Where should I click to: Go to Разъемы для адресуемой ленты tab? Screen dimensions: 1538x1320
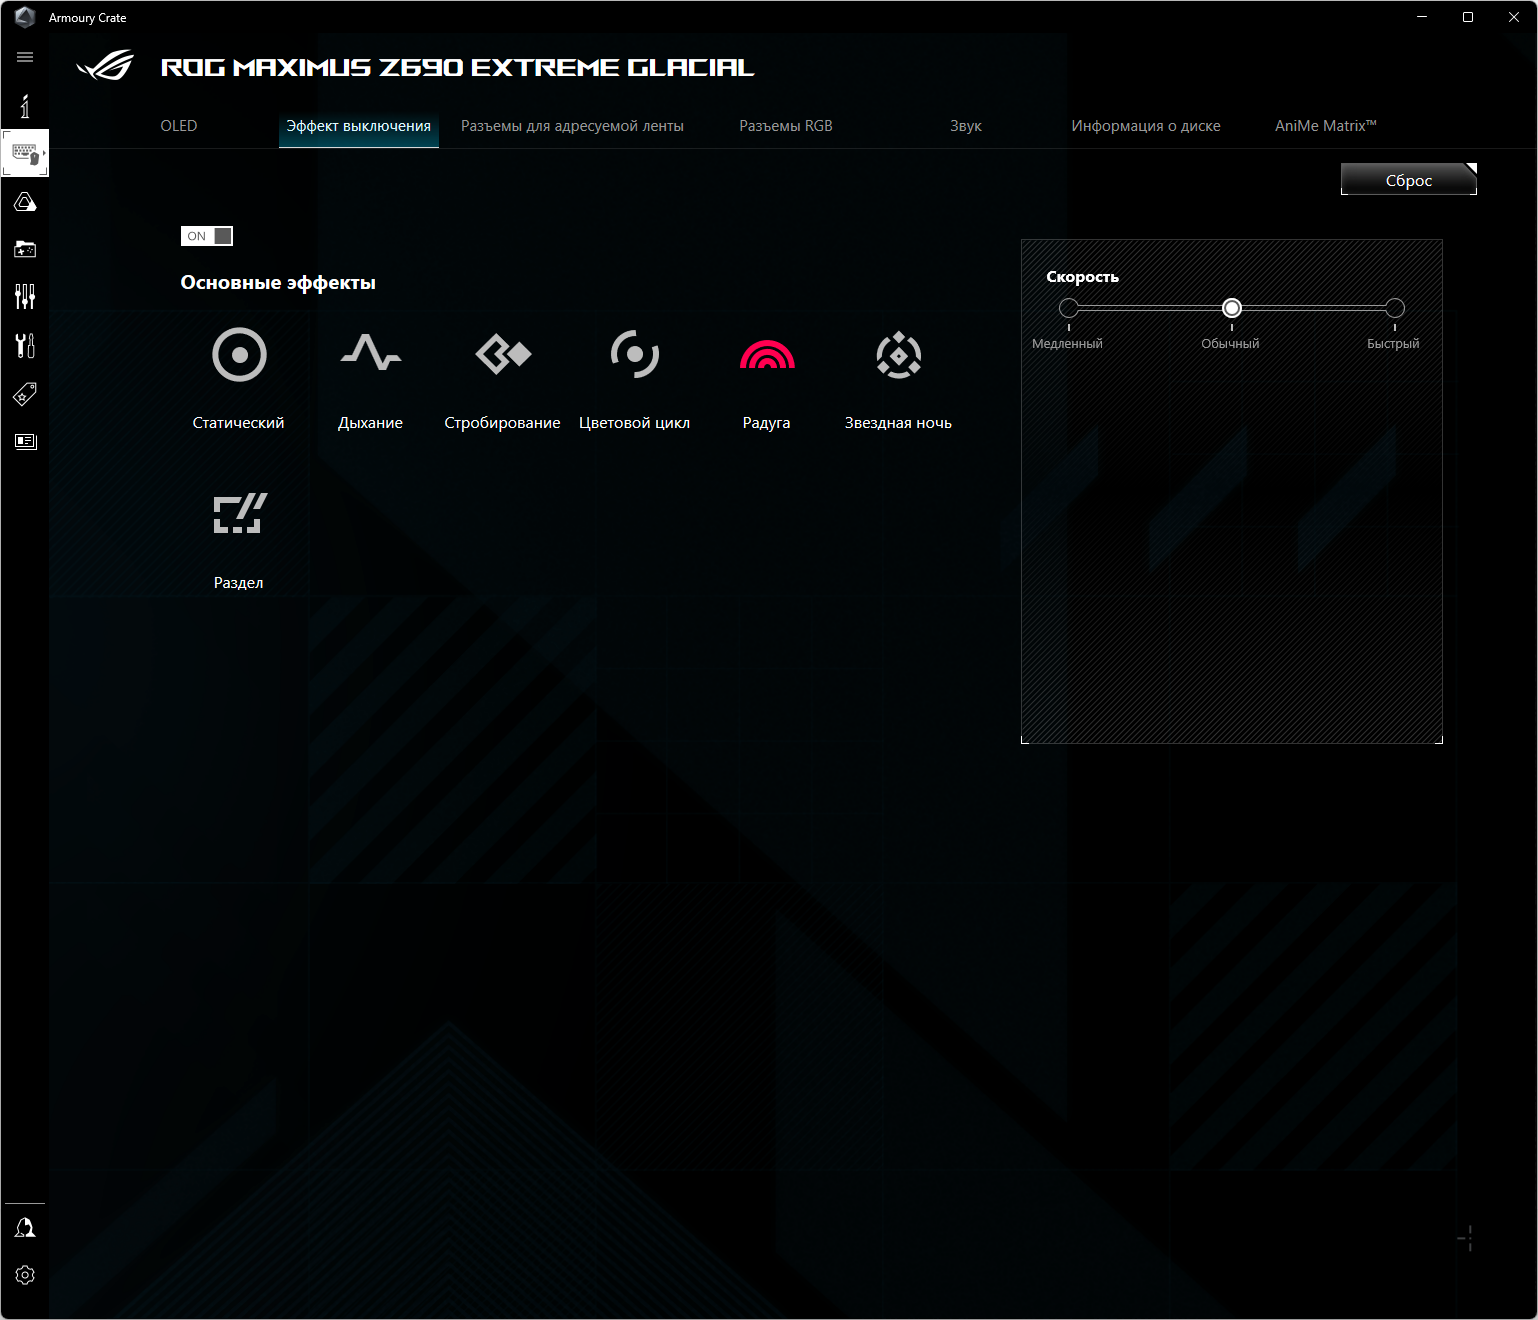[x=572, y=126]
